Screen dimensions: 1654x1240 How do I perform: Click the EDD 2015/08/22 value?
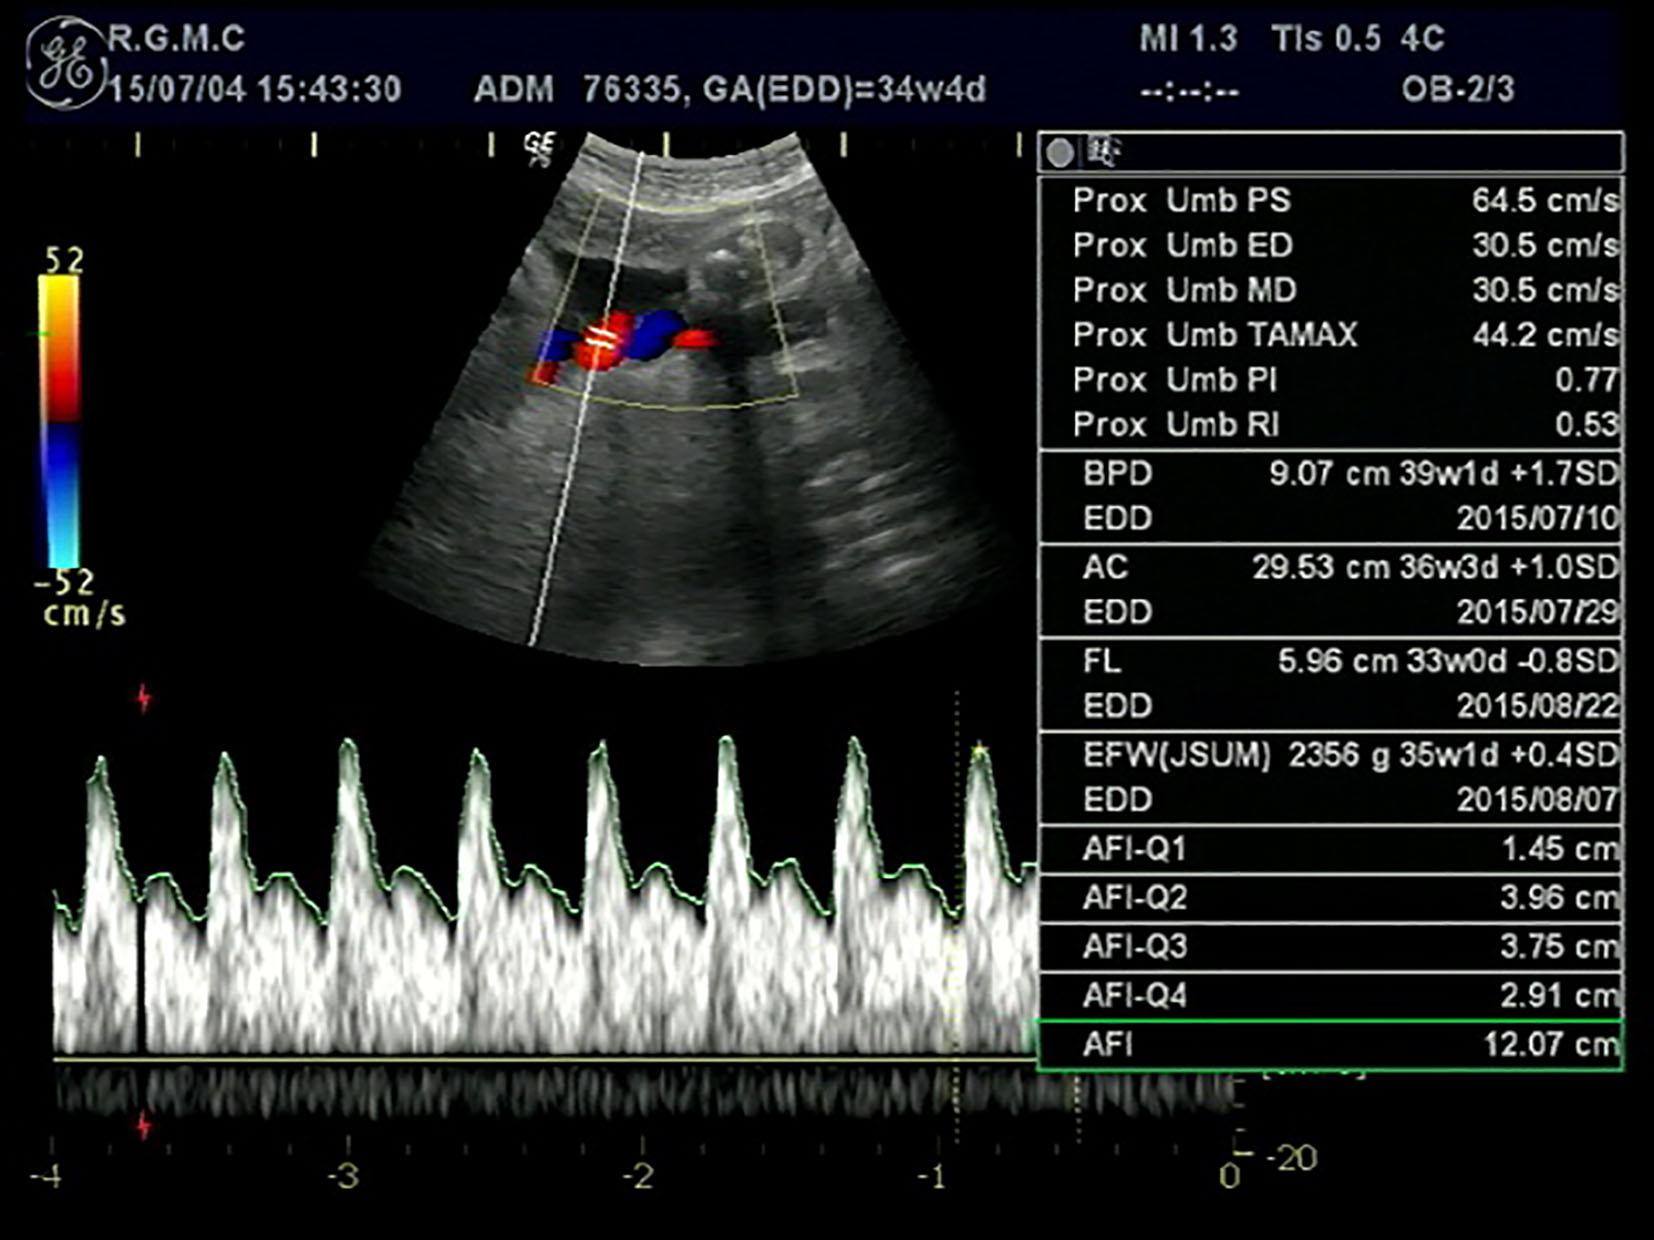1537,706
